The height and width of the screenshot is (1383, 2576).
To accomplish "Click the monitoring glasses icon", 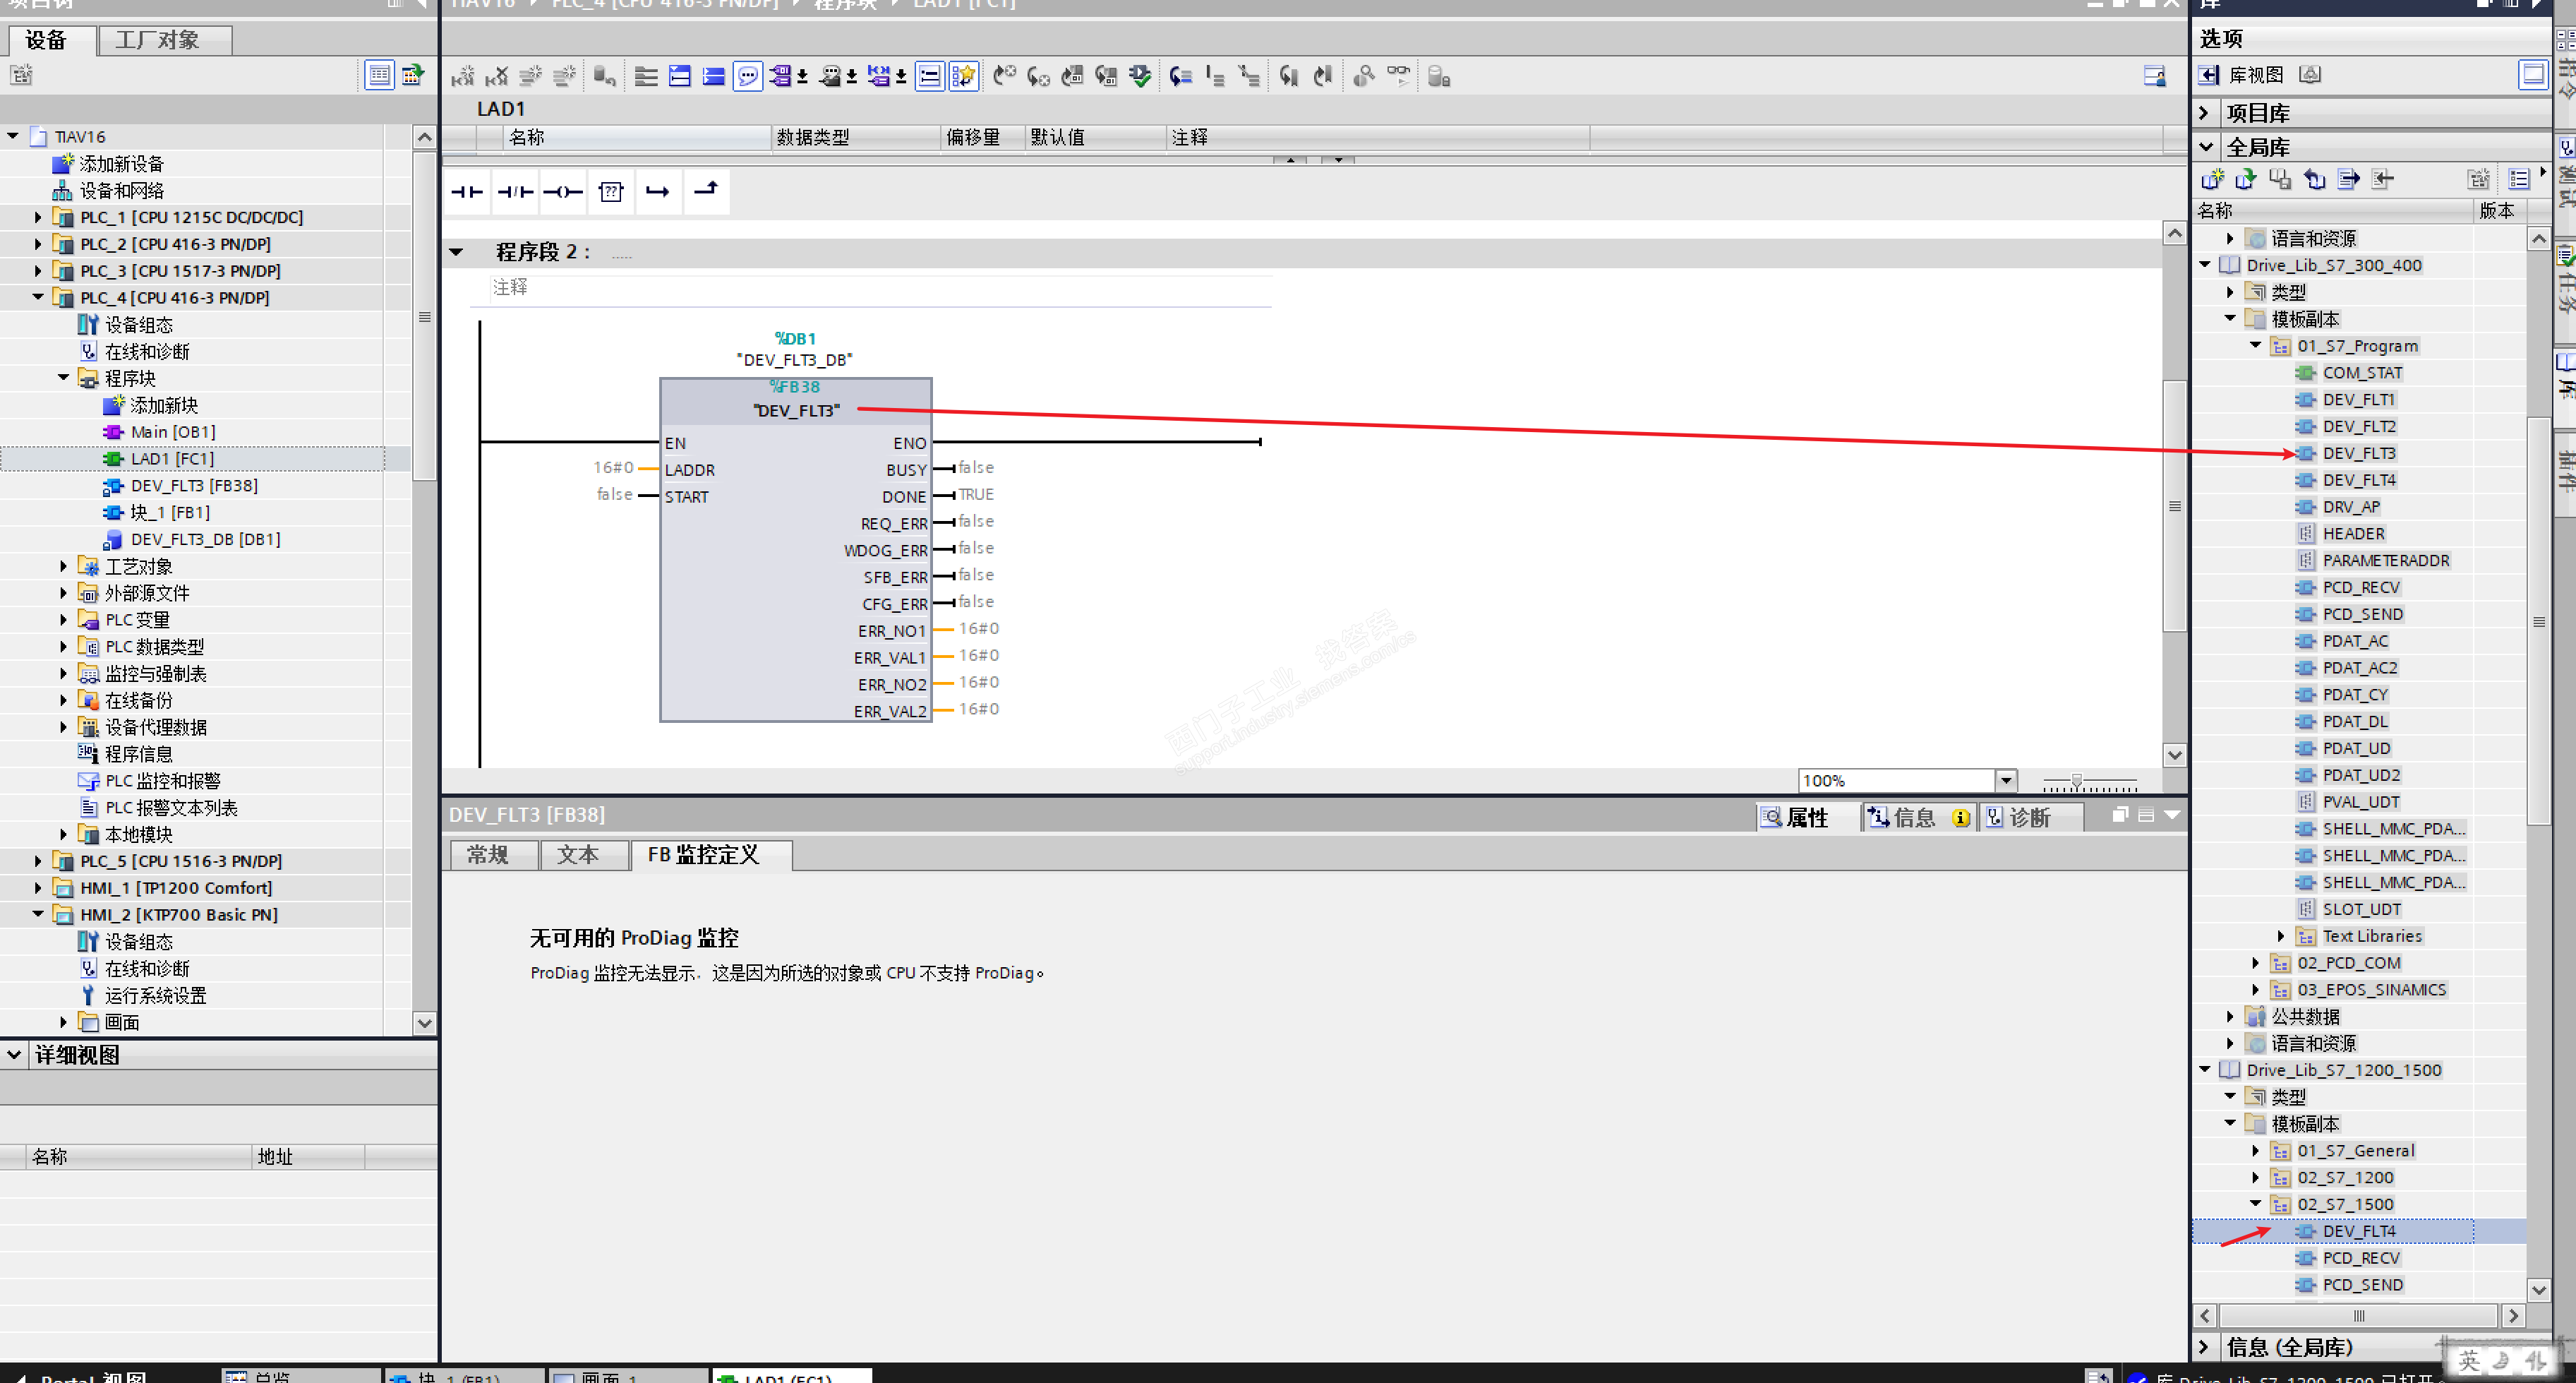I will tap(1398, 76).
